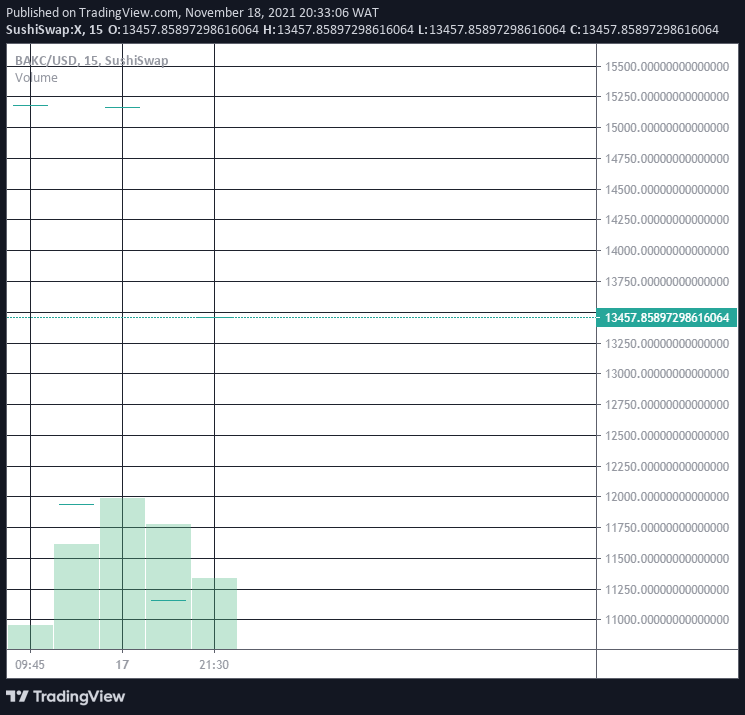Click the Open value O:13457.85897298616064
The image size is (745, 715).
(x=183, y=29)
